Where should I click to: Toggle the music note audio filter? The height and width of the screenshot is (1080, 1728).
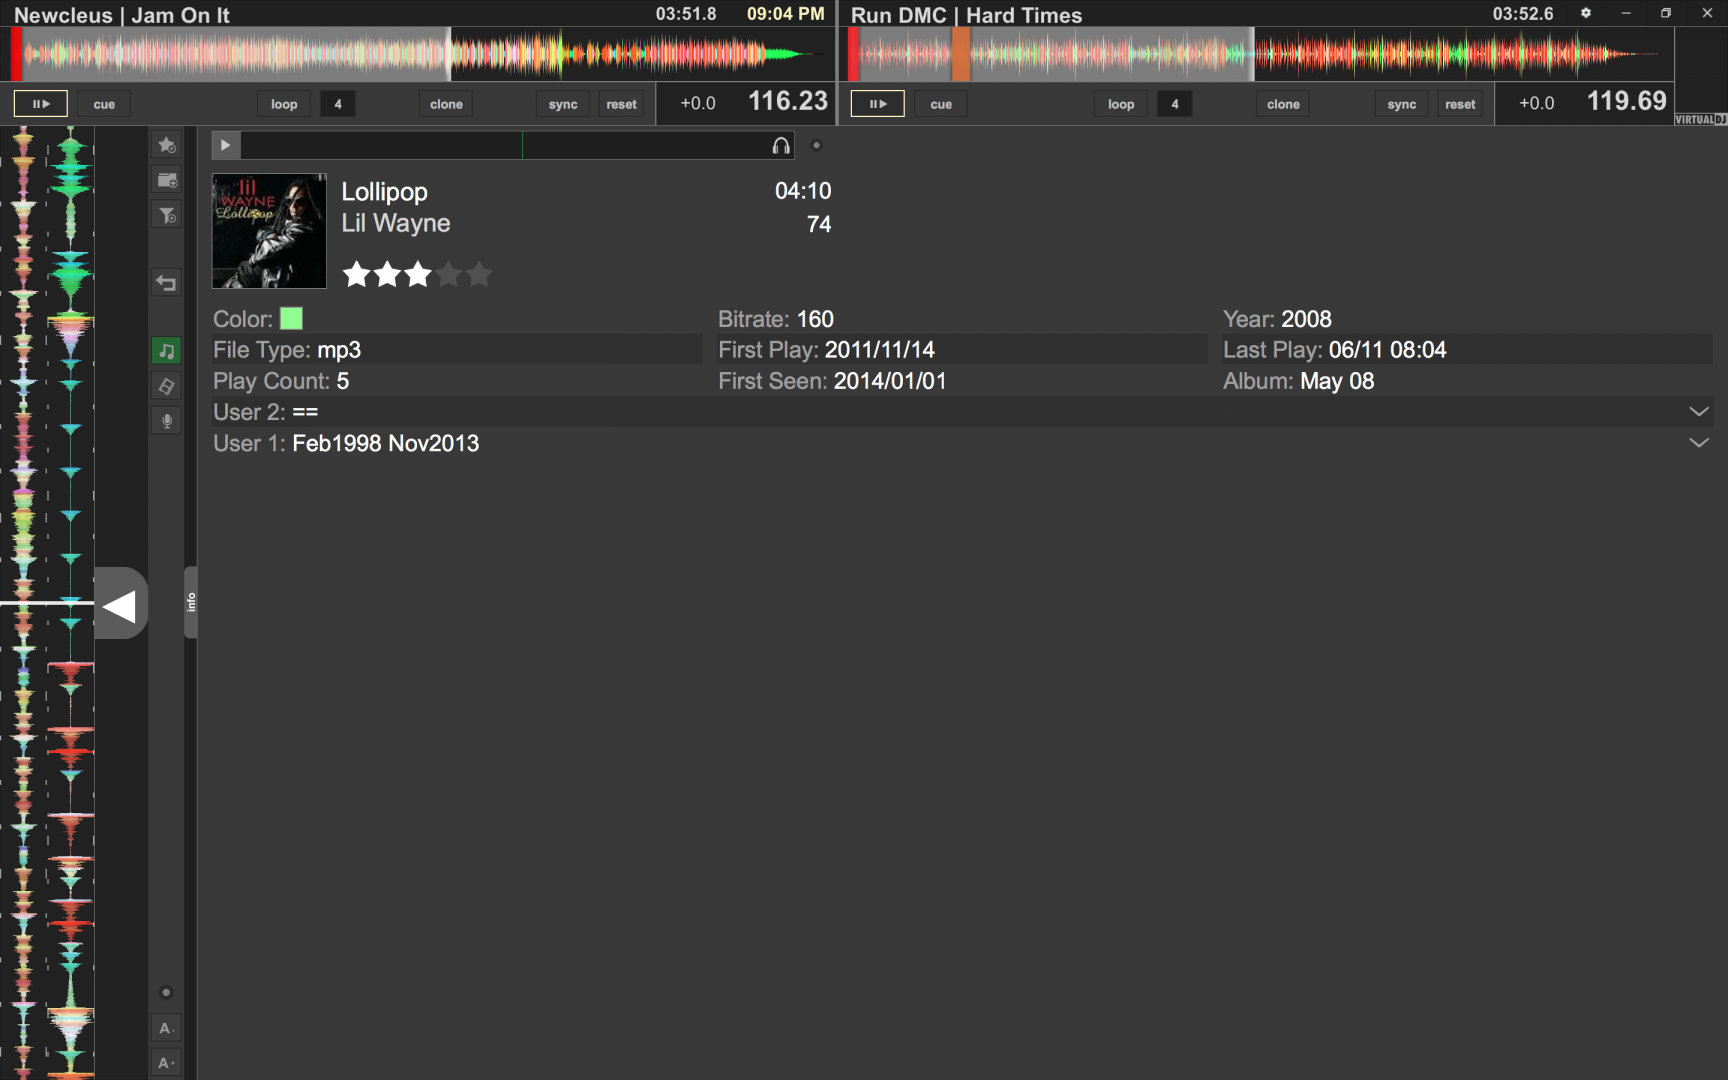(x=166, y=351)
